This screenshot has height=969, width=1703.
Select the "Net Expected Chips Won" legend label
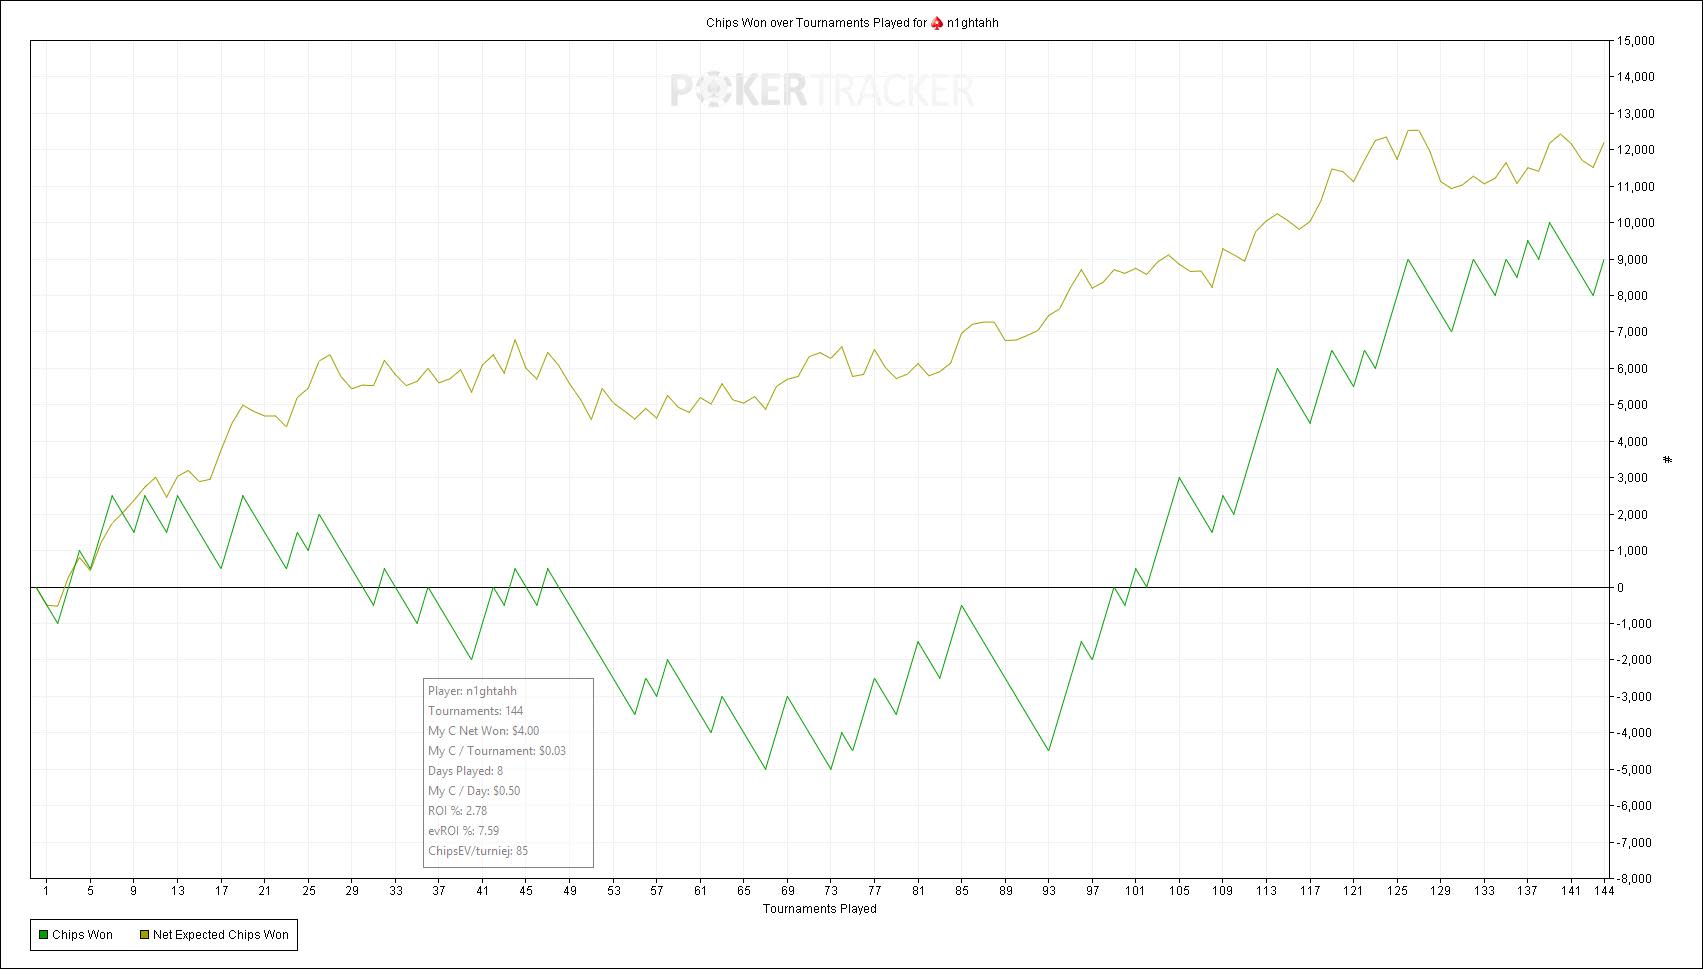click(x=221, y=935)
